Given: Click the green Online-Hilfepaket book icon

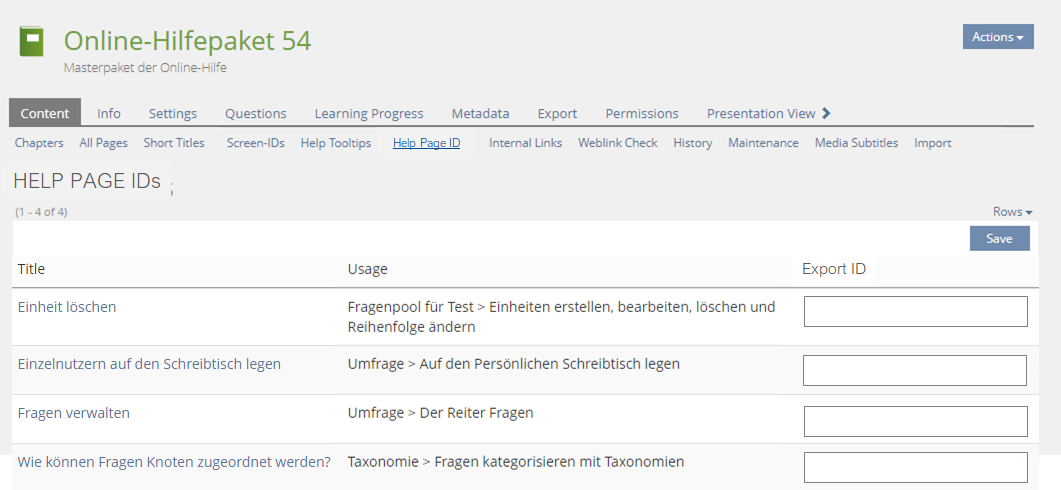Looking at the screenshot, I should point(33,42).
